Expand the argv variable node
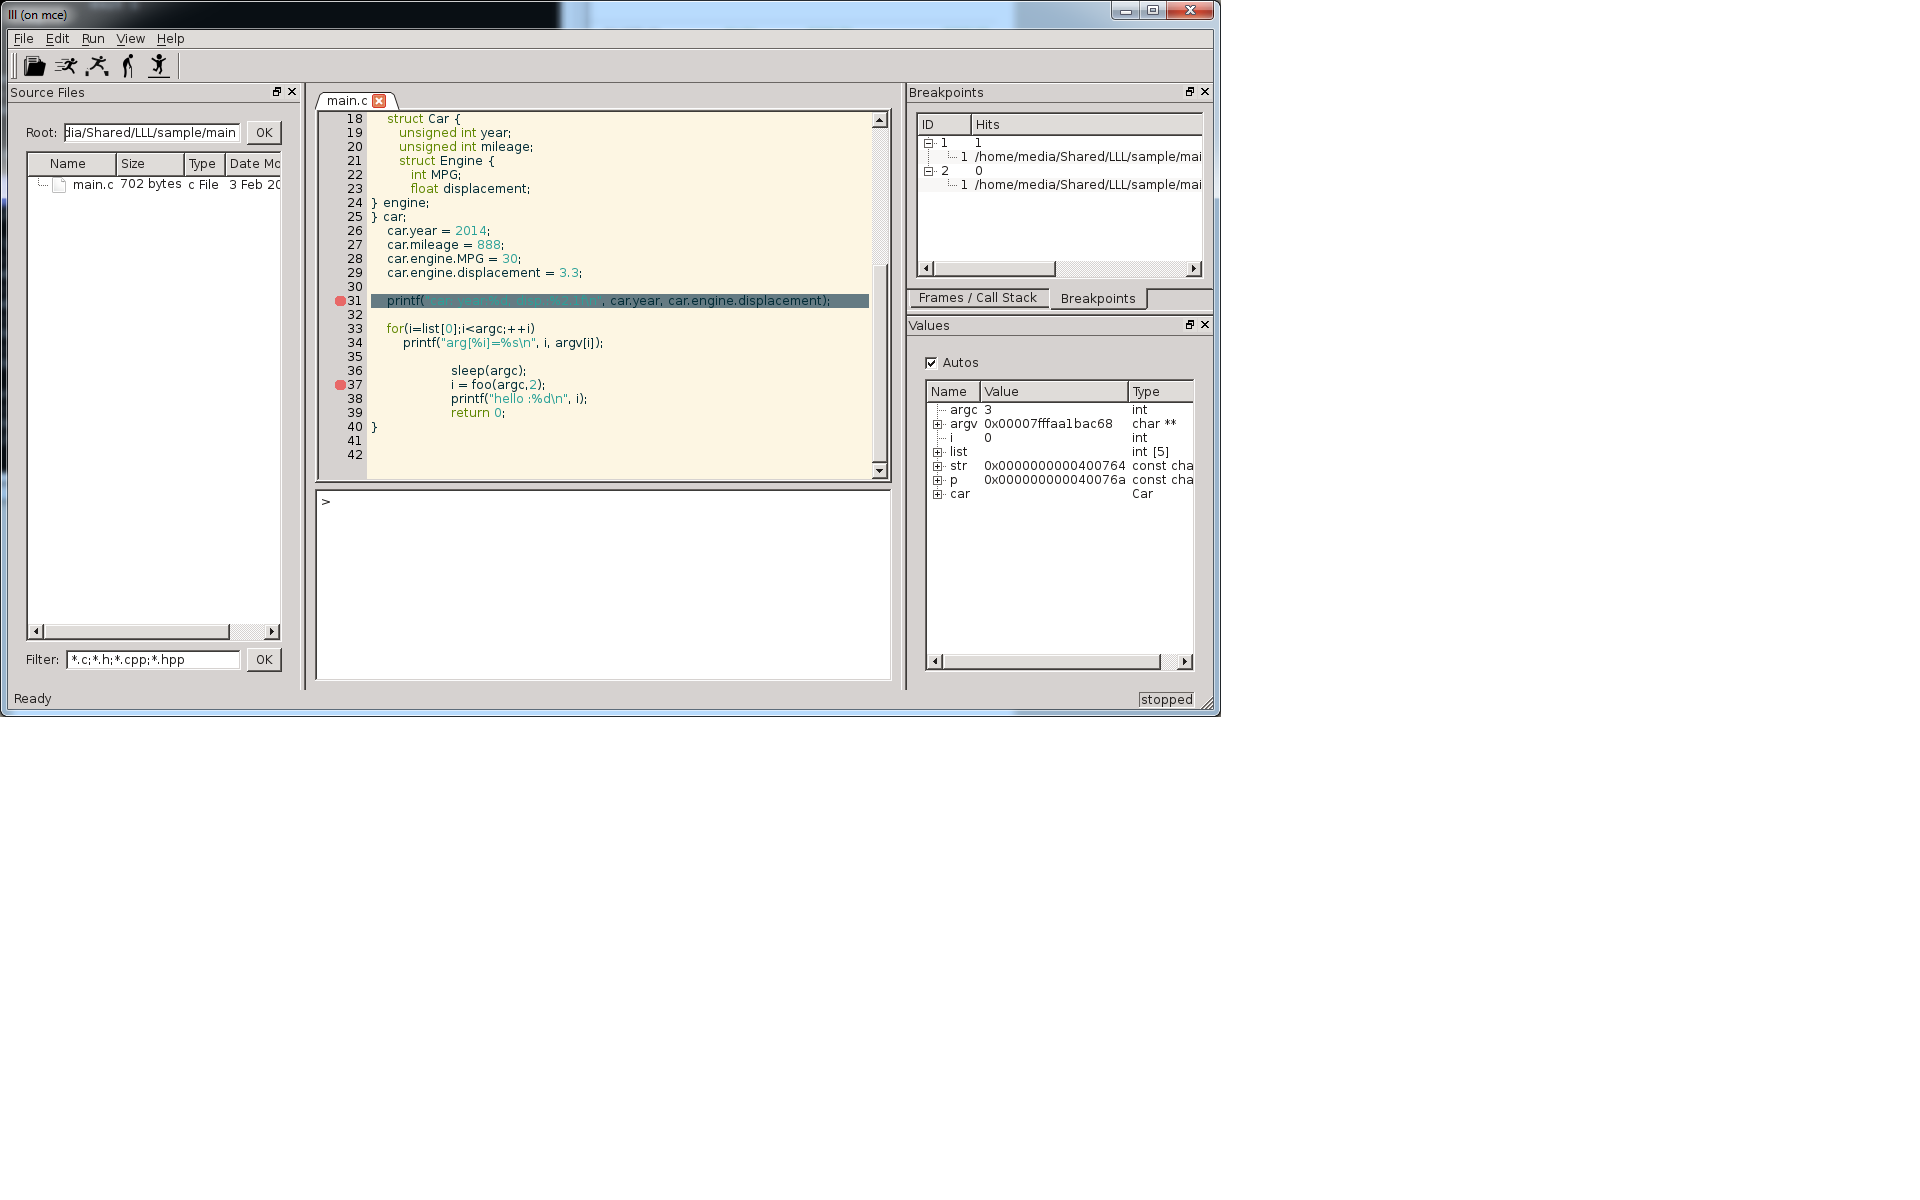This screenshot has height=1200, width=1920. (x=938, y=424)
